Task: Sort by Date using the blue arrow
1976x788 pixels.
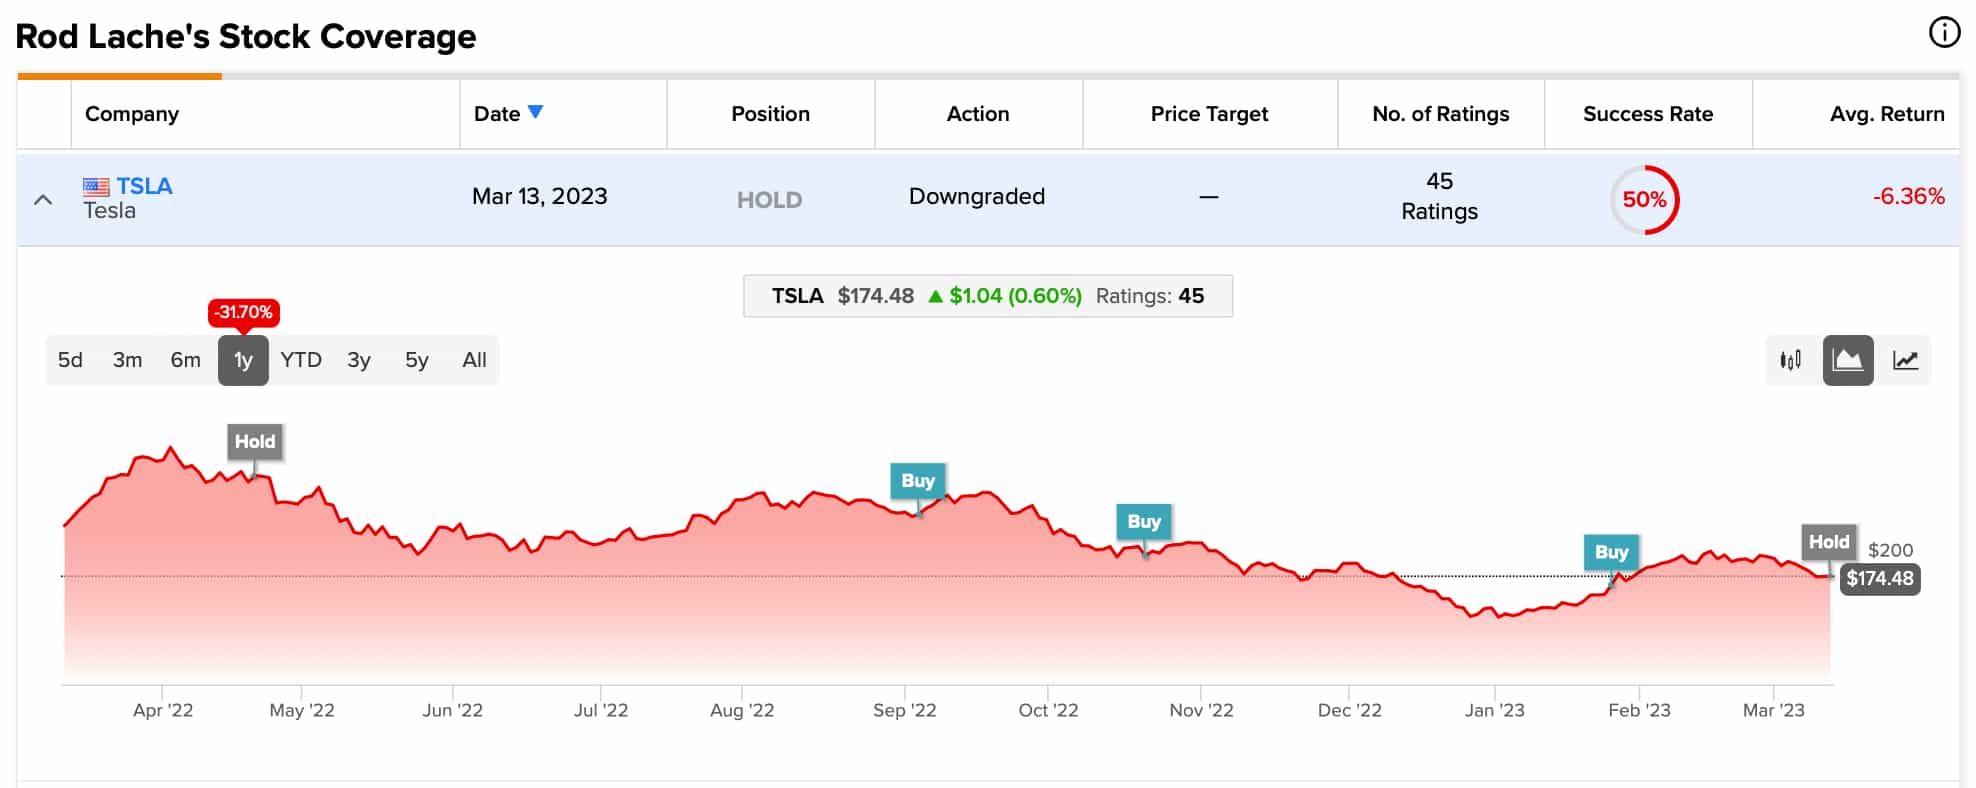Action: (x=535, y=112)
